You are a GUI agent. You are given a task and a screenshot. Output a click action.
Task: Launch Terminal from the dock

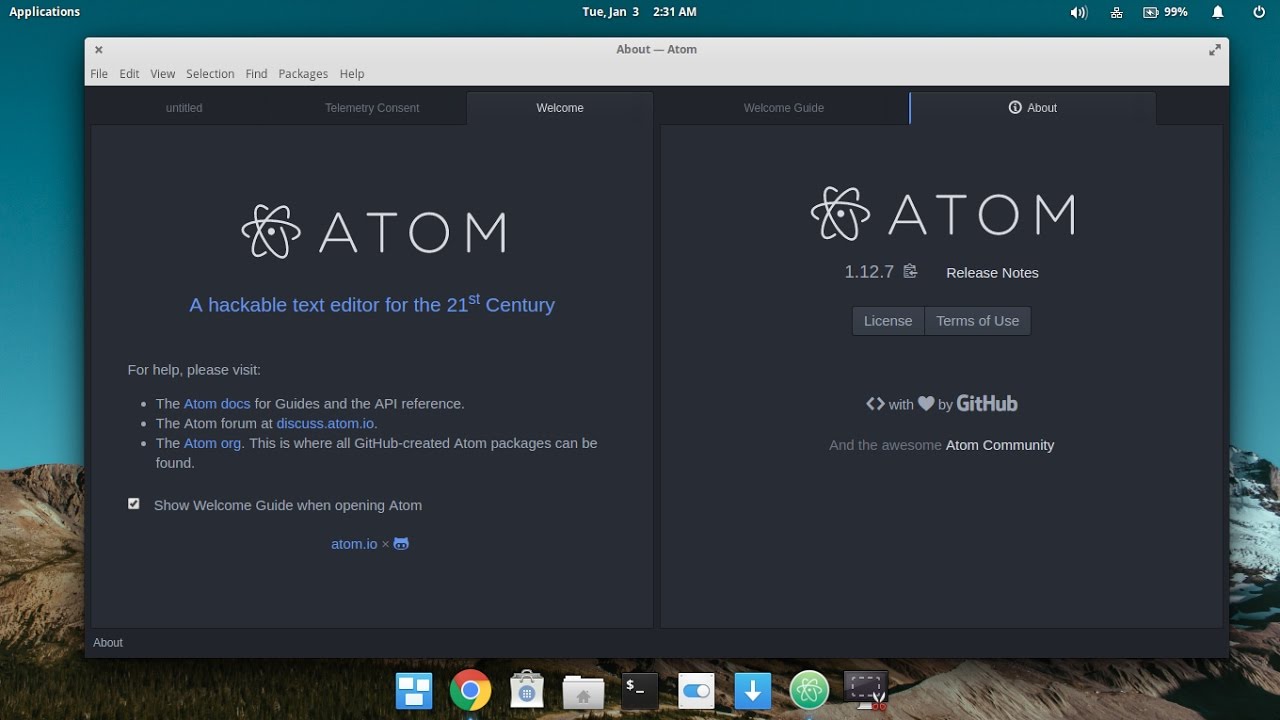640,690
